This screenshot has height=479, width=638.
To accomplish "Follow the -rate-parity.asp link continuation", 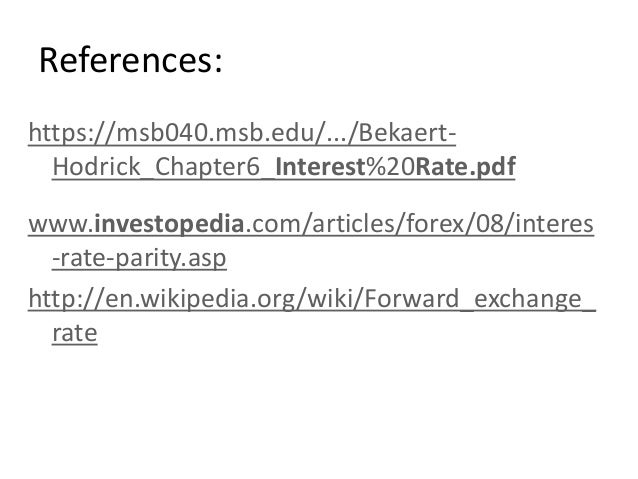I will tap(139, 258).
